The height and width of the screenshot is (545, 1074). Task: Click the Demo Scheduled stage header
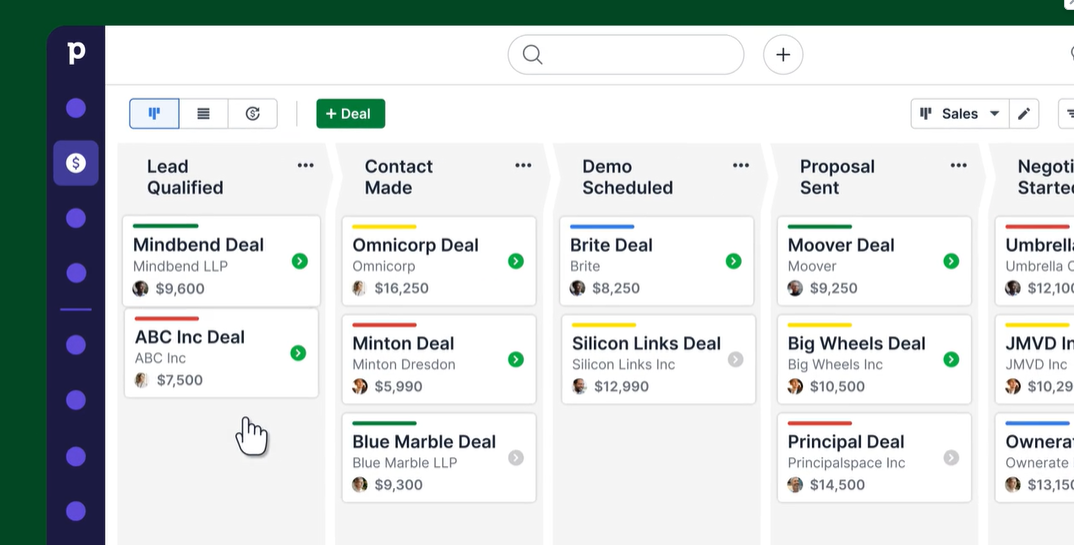click(x=627, y=177)
